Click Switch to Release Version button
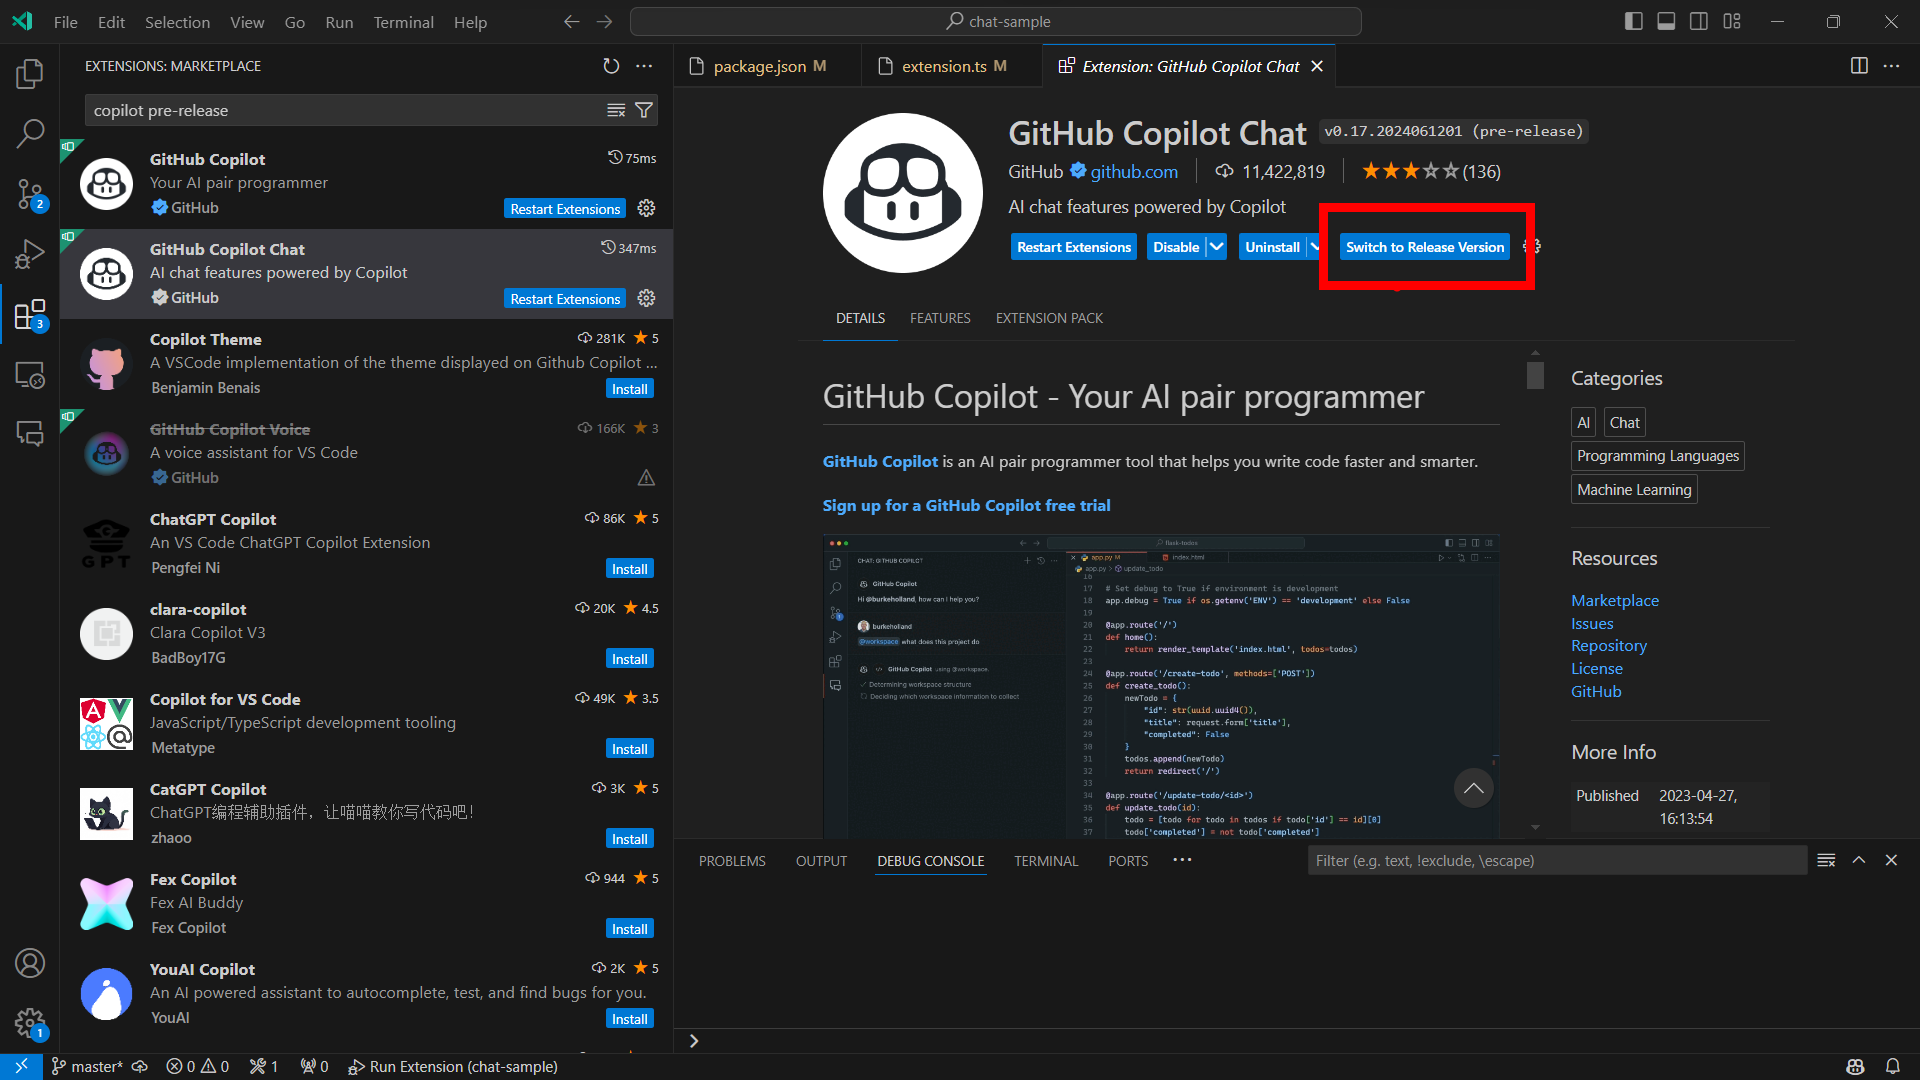 click(1424, 247)
